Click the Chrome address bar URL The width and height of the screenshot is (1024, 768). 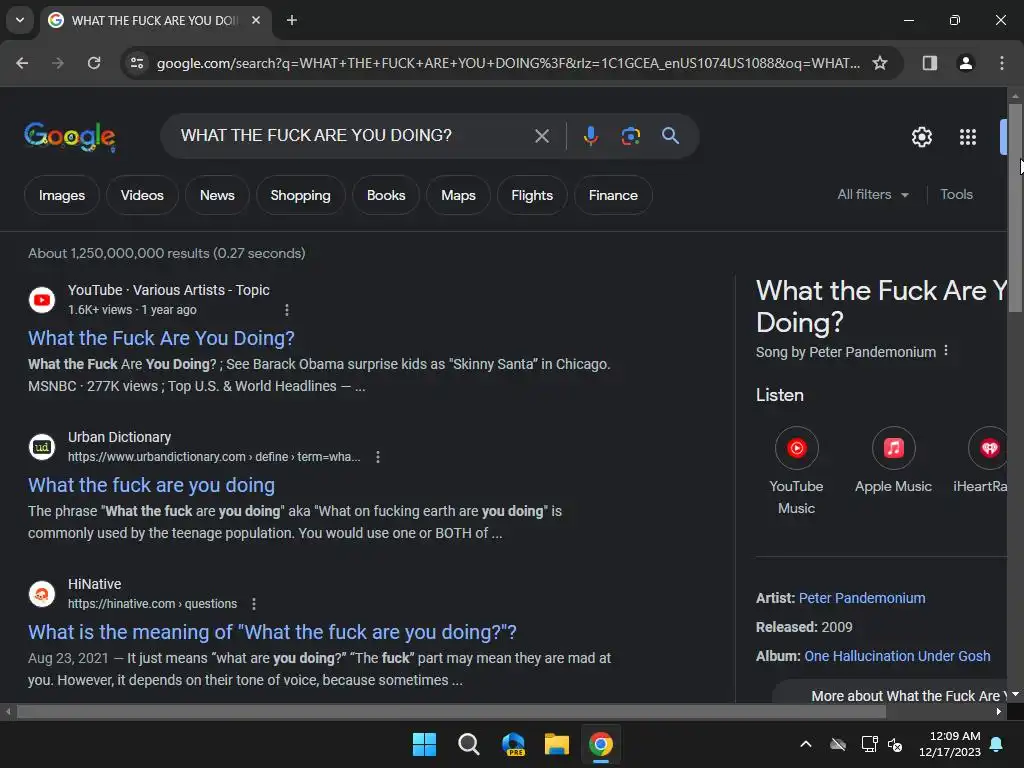tap(508, 63)
